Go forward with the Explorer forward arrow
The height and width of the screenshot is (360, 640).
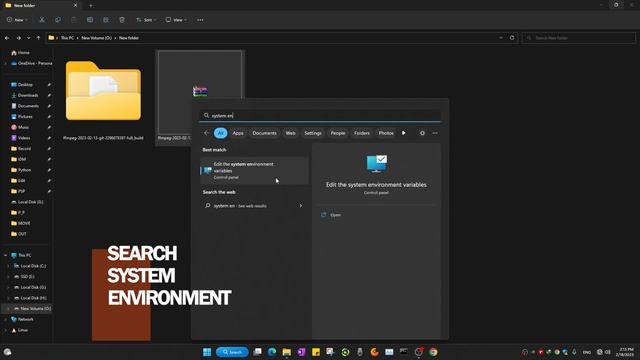click(18, 38)
